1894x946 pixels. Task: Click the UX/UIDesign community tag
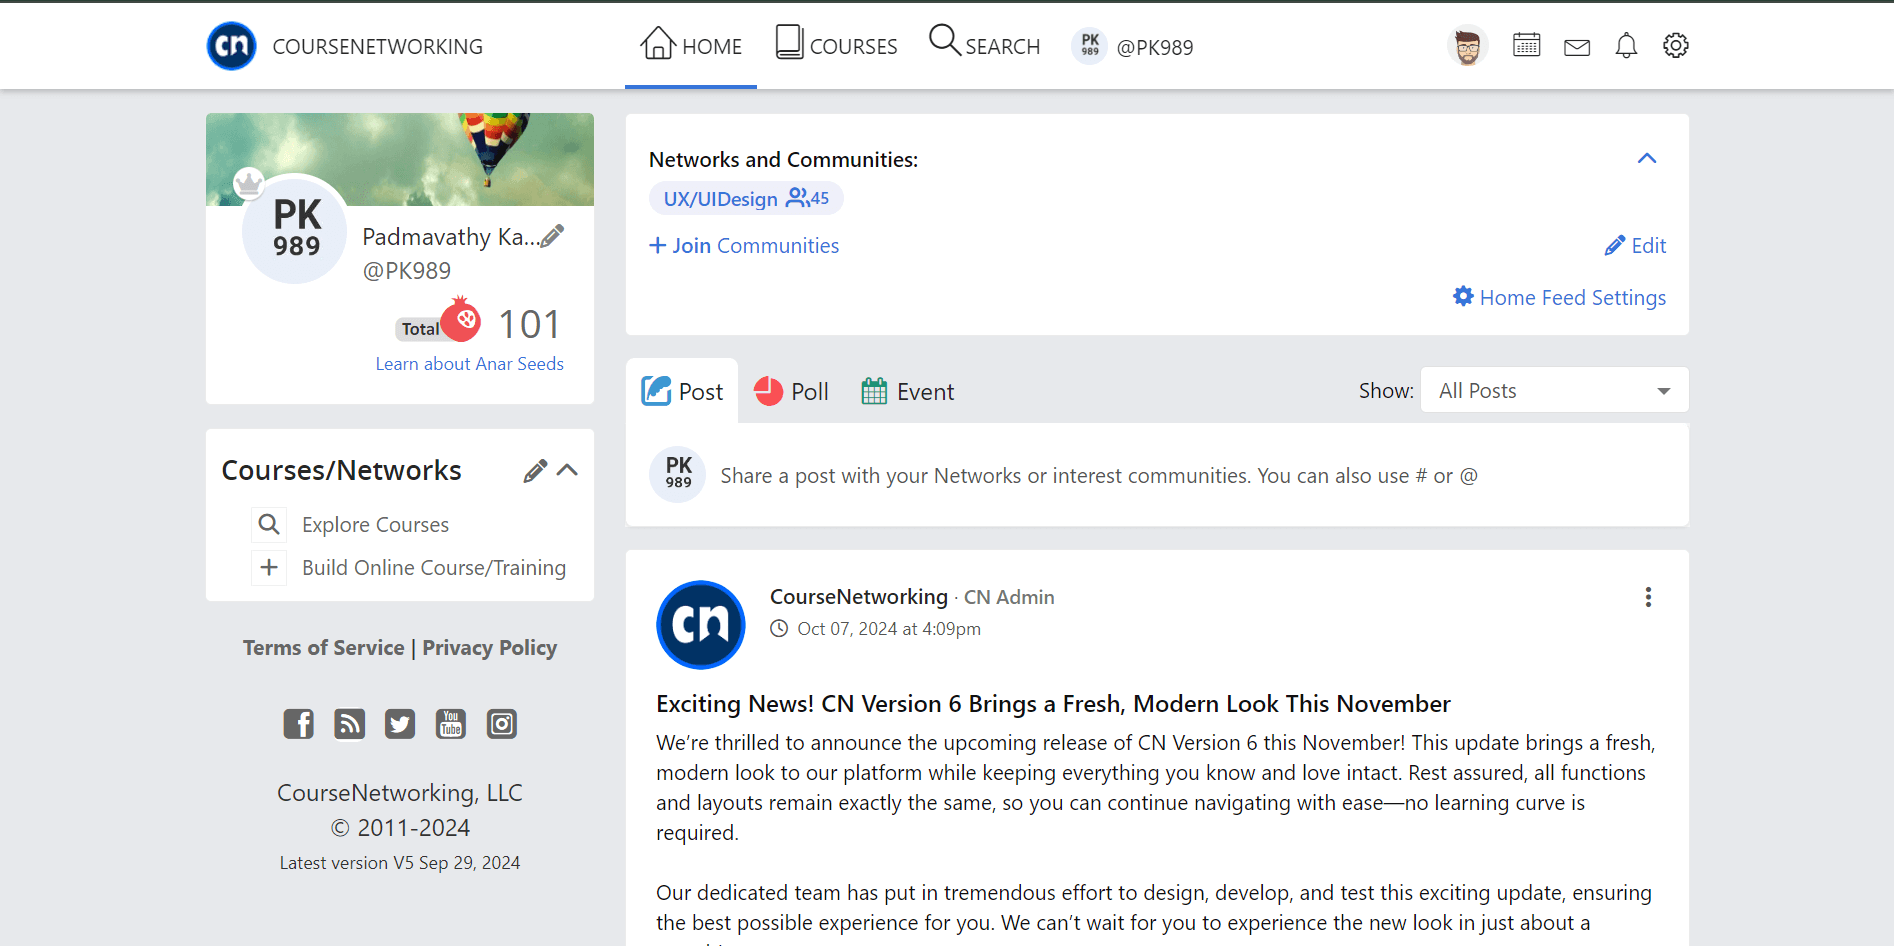click(746, 198)
